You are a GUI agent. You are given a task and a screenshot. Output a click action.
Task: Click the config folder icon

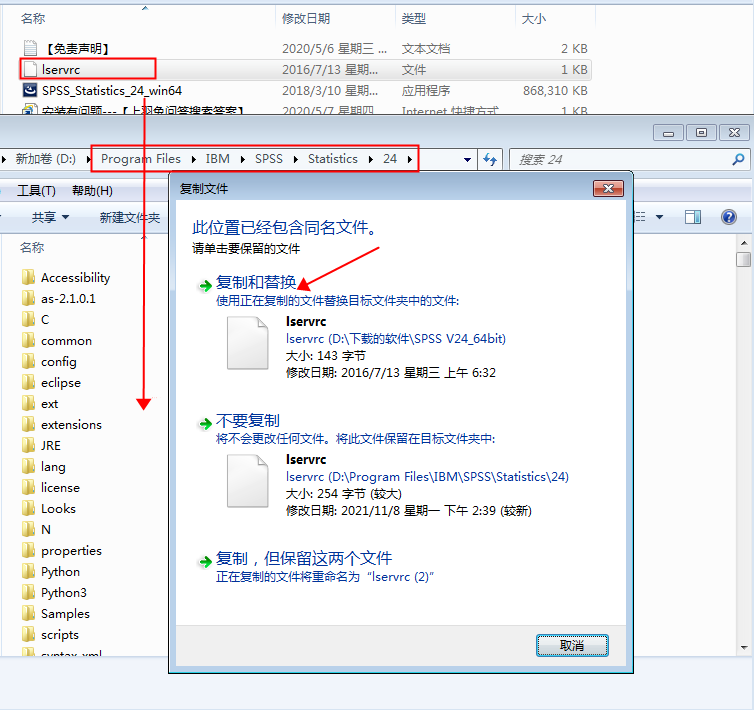tap(28, 361)
